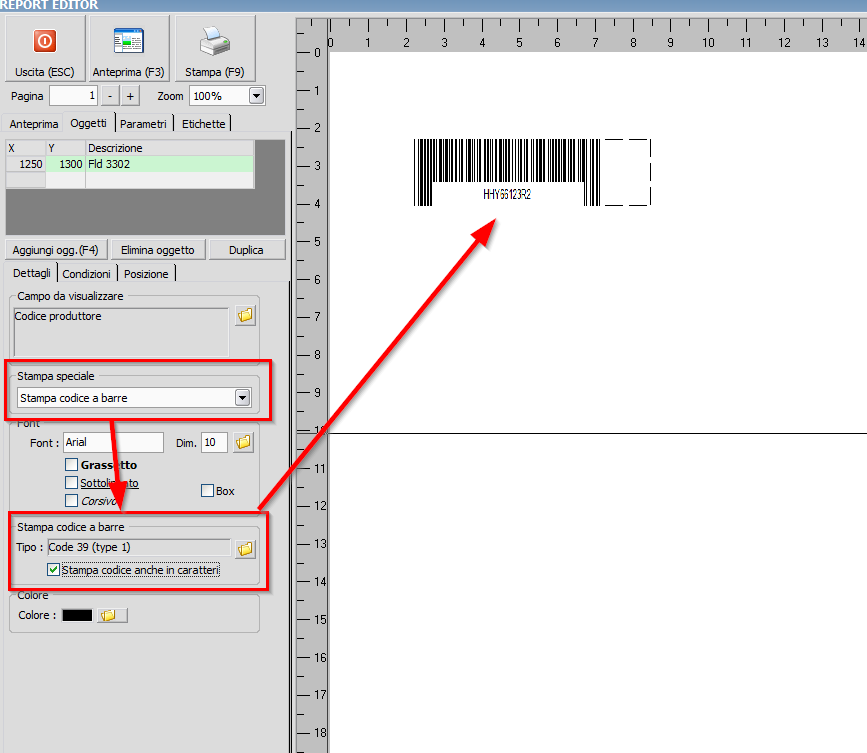
Task: Decrease page number with minus button
Action: click(x=111, y=96)
